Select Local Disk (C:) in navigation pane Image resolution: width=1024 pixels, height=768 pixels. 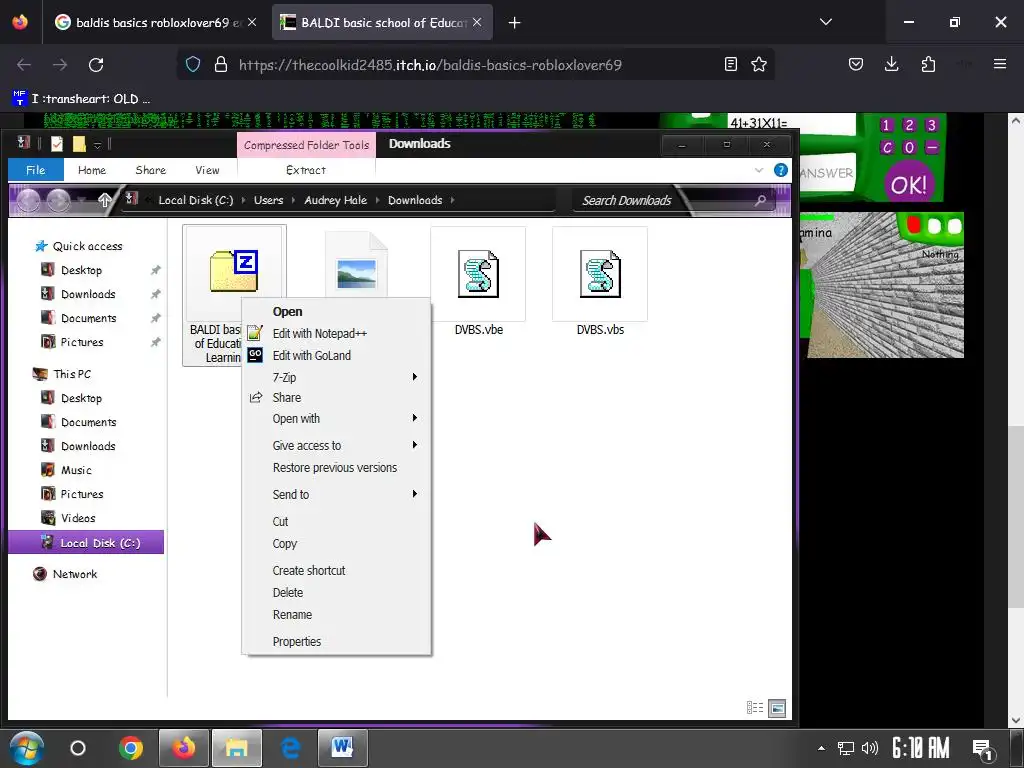86,543
